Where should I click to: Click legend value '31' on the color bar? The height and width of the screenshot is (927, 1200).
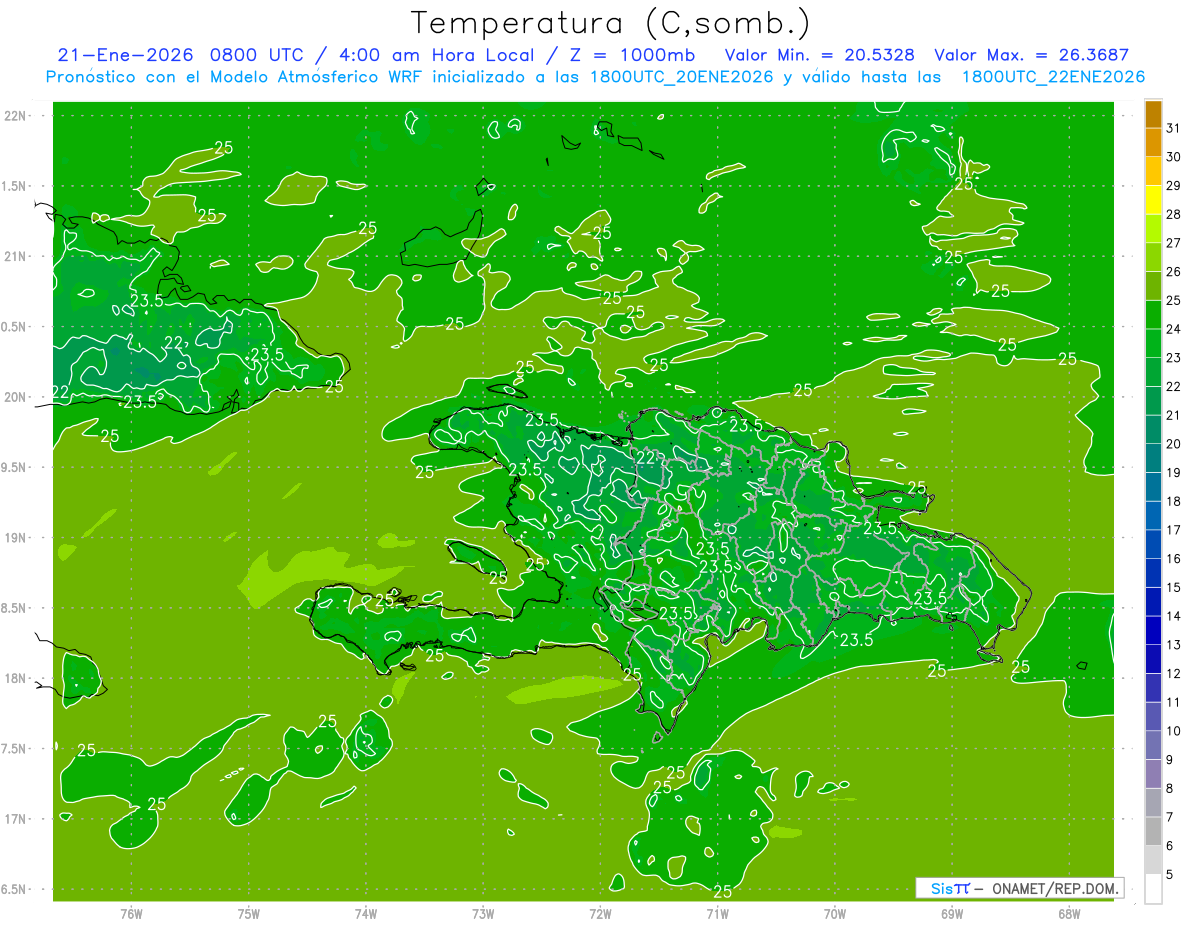(x=1174, y=128)
